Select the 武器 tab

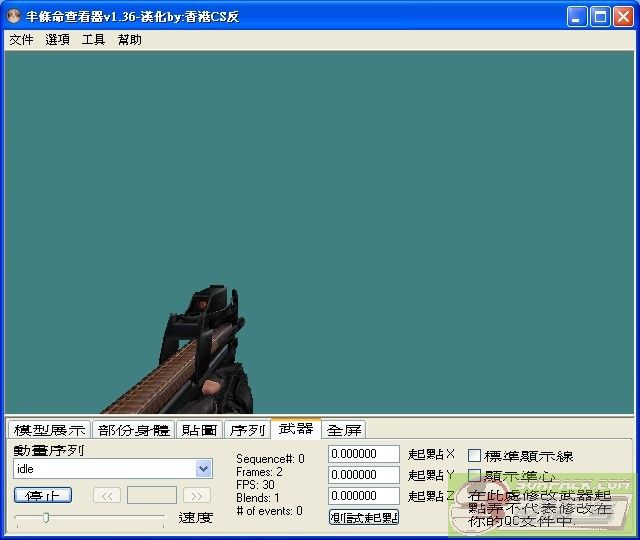(x=296, y=428)
